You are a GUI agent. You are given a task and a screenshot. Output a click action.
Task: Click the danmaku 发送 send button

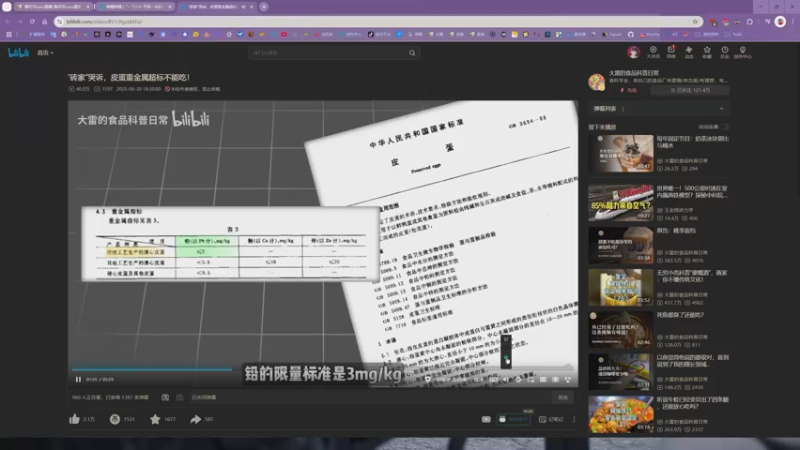click(x=563, y=397)
